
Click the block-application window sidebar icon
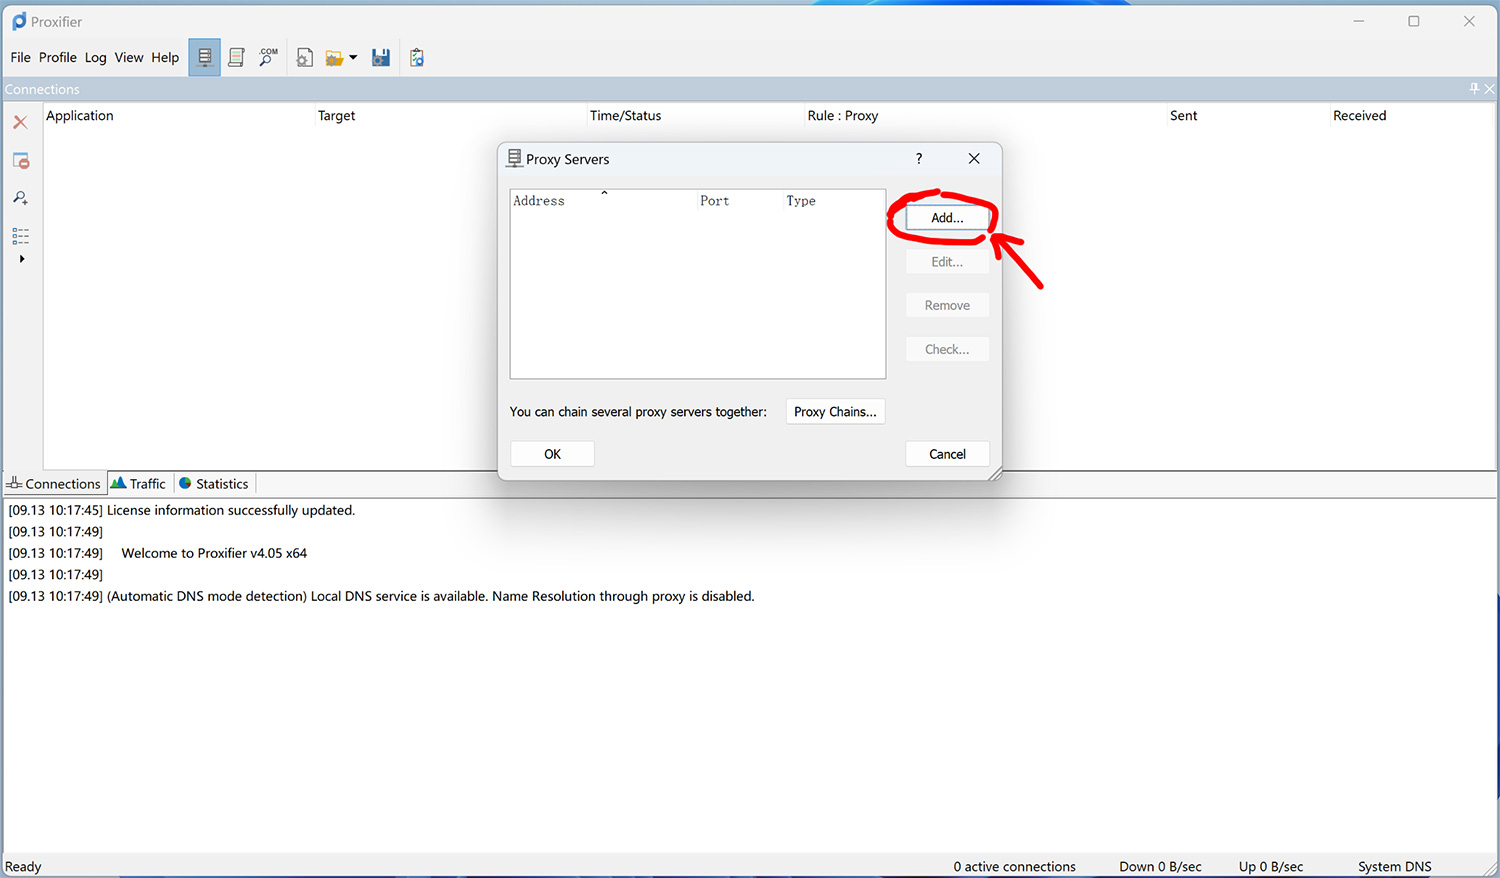(21, 160)
